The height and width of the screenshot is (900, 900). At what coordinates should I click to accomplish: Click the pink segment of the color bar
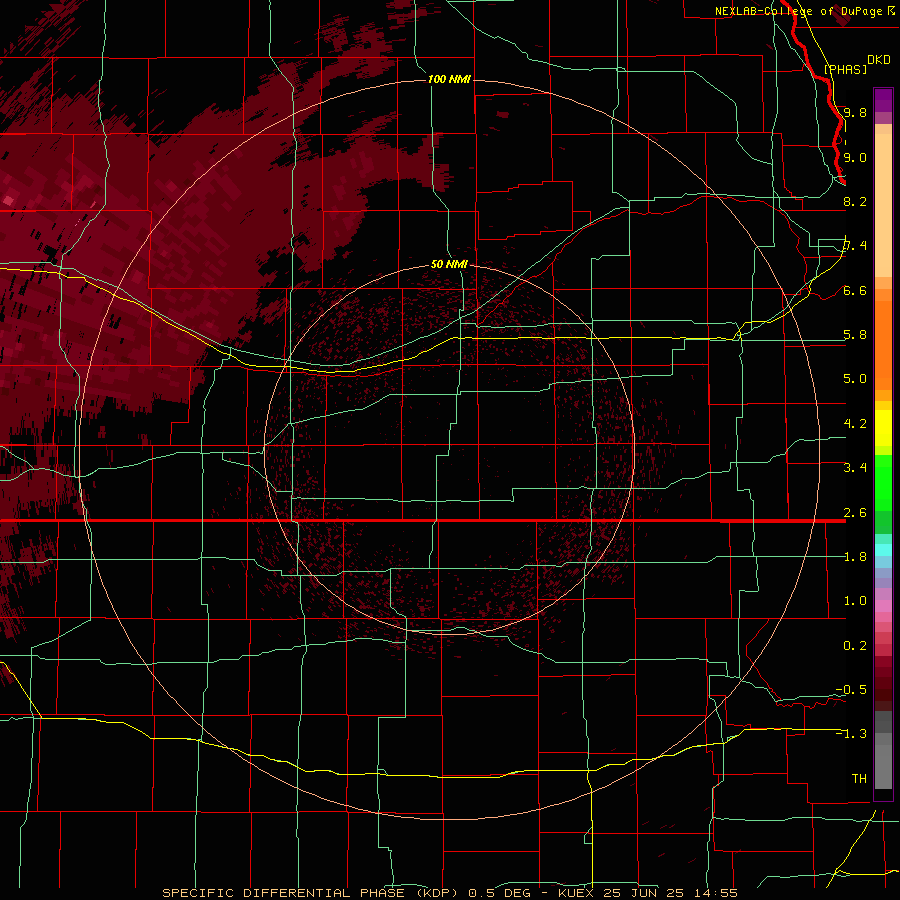(883, 606)
